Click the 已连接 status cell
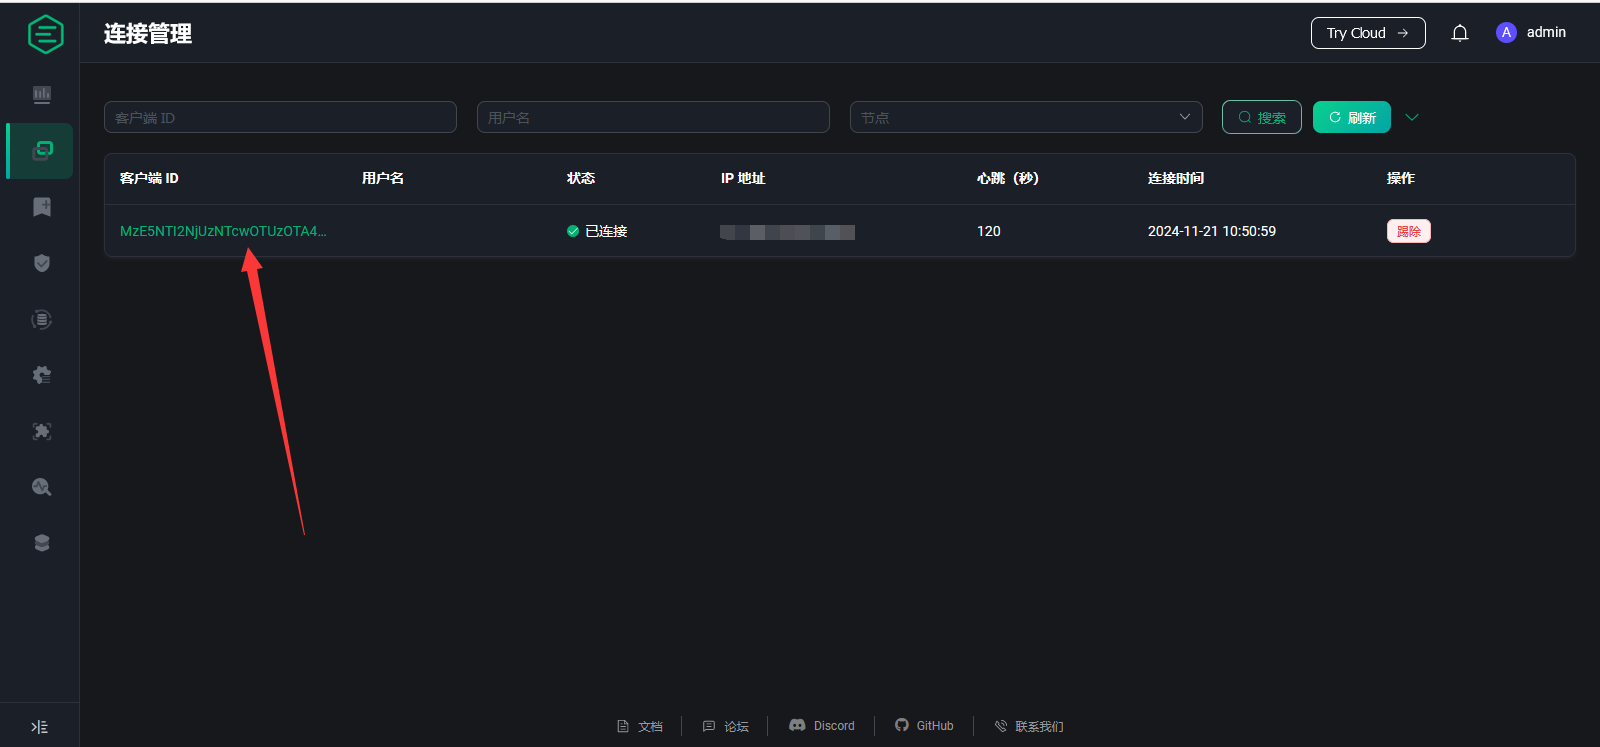Image resolution: width=1600 pixels, height=747 pixels. [597, 231]
